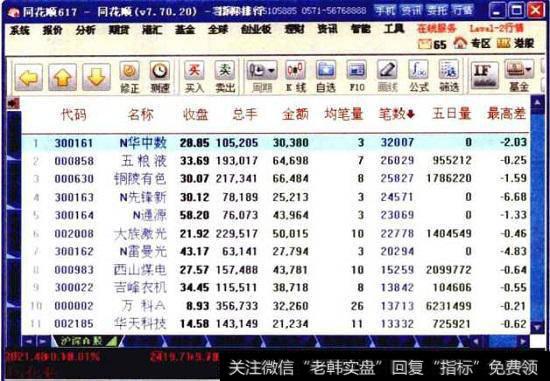The image size is (550, 381).
Task: Select the 大族激光 stock name
Action: click(140, 234)
